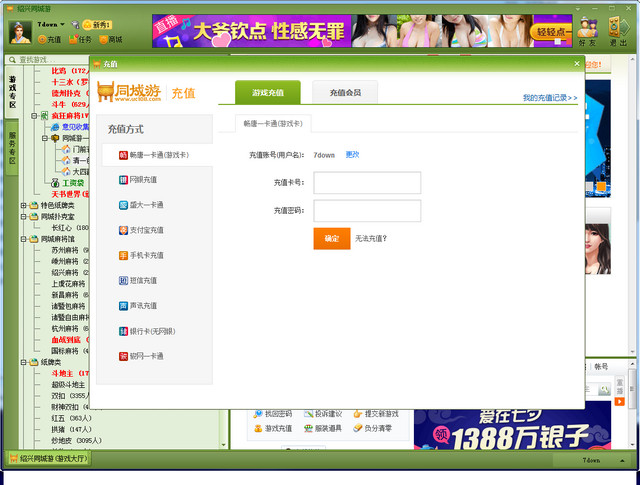Open 任务 tasks in header
The height and width of the screenshot is (485, 640).
tap(80, 40)
